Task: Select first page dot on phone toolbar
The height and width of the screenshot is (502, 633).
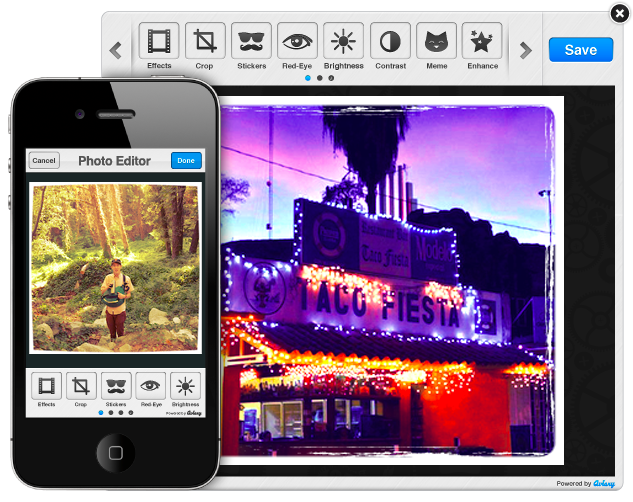Action: (101, 413)
